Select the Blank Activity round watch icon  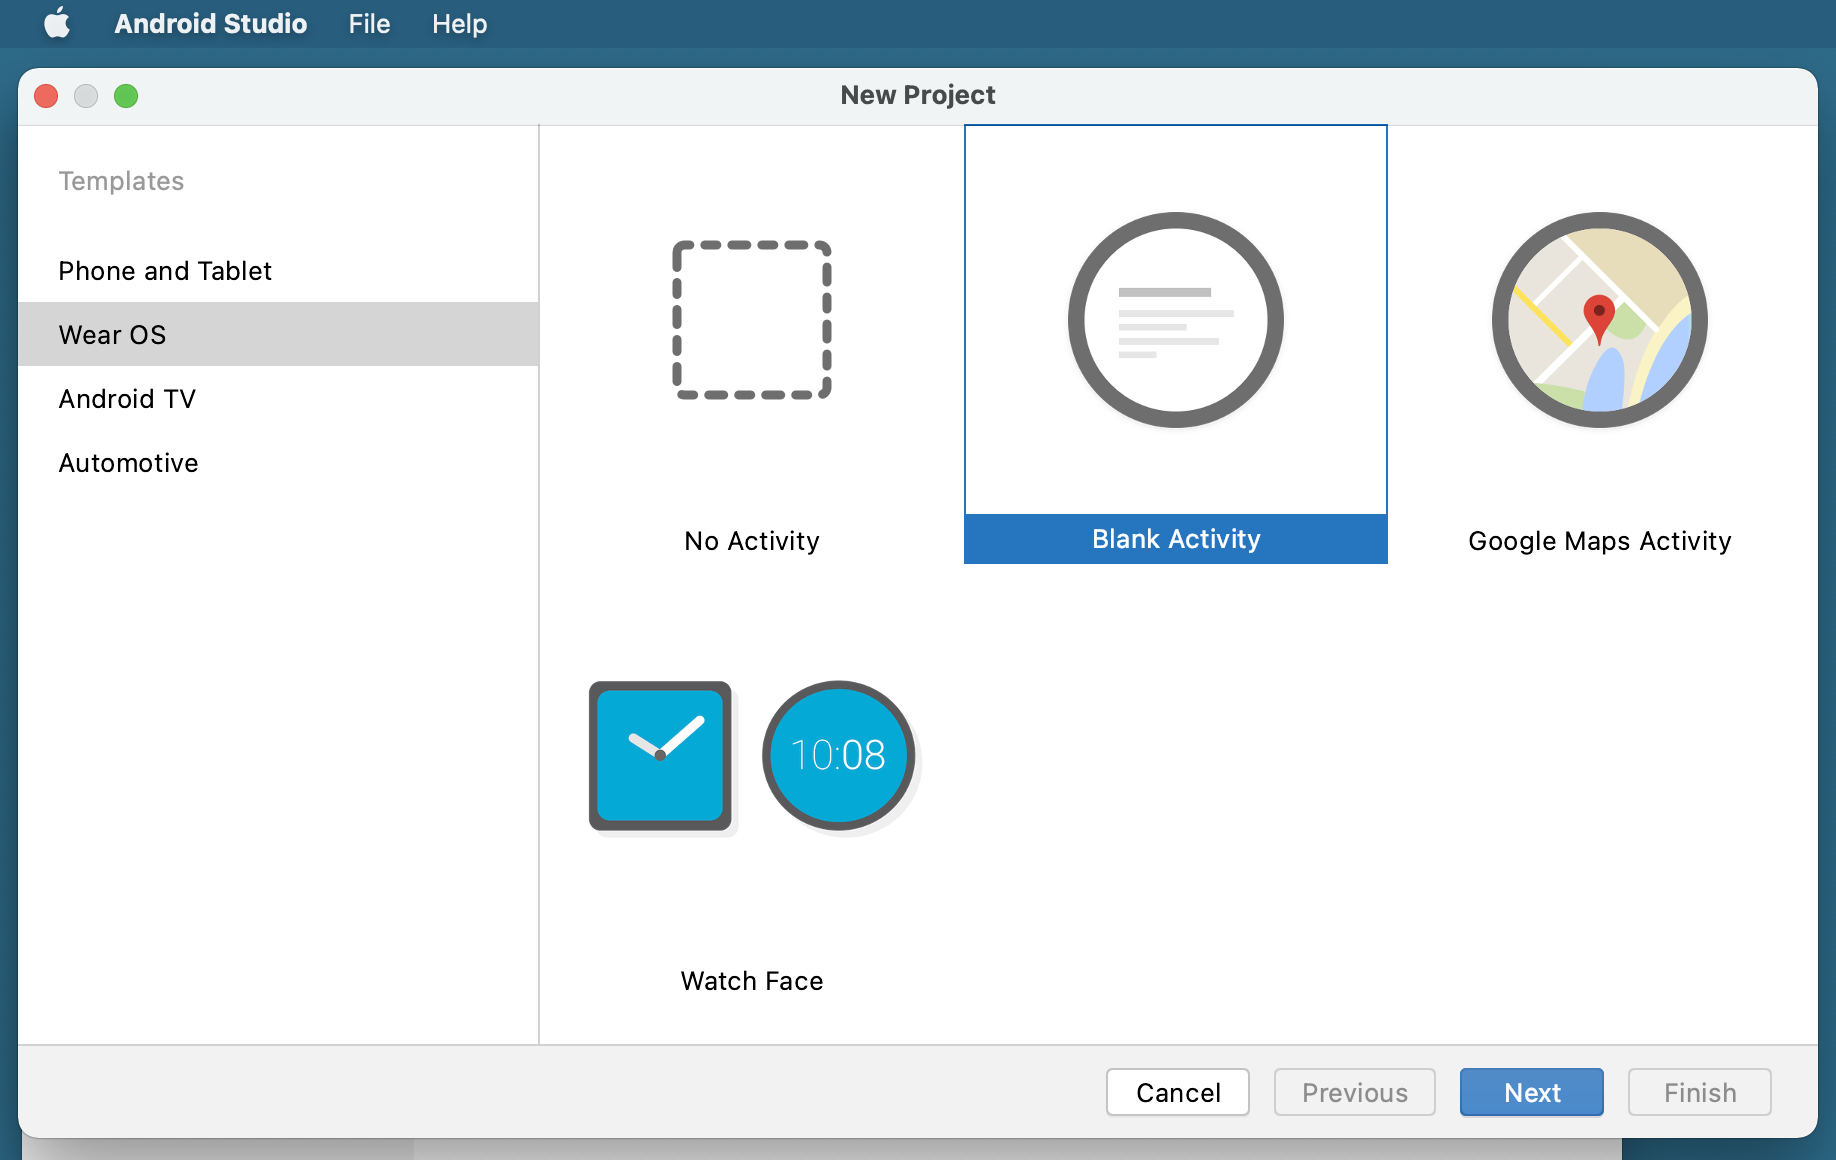1176,320
